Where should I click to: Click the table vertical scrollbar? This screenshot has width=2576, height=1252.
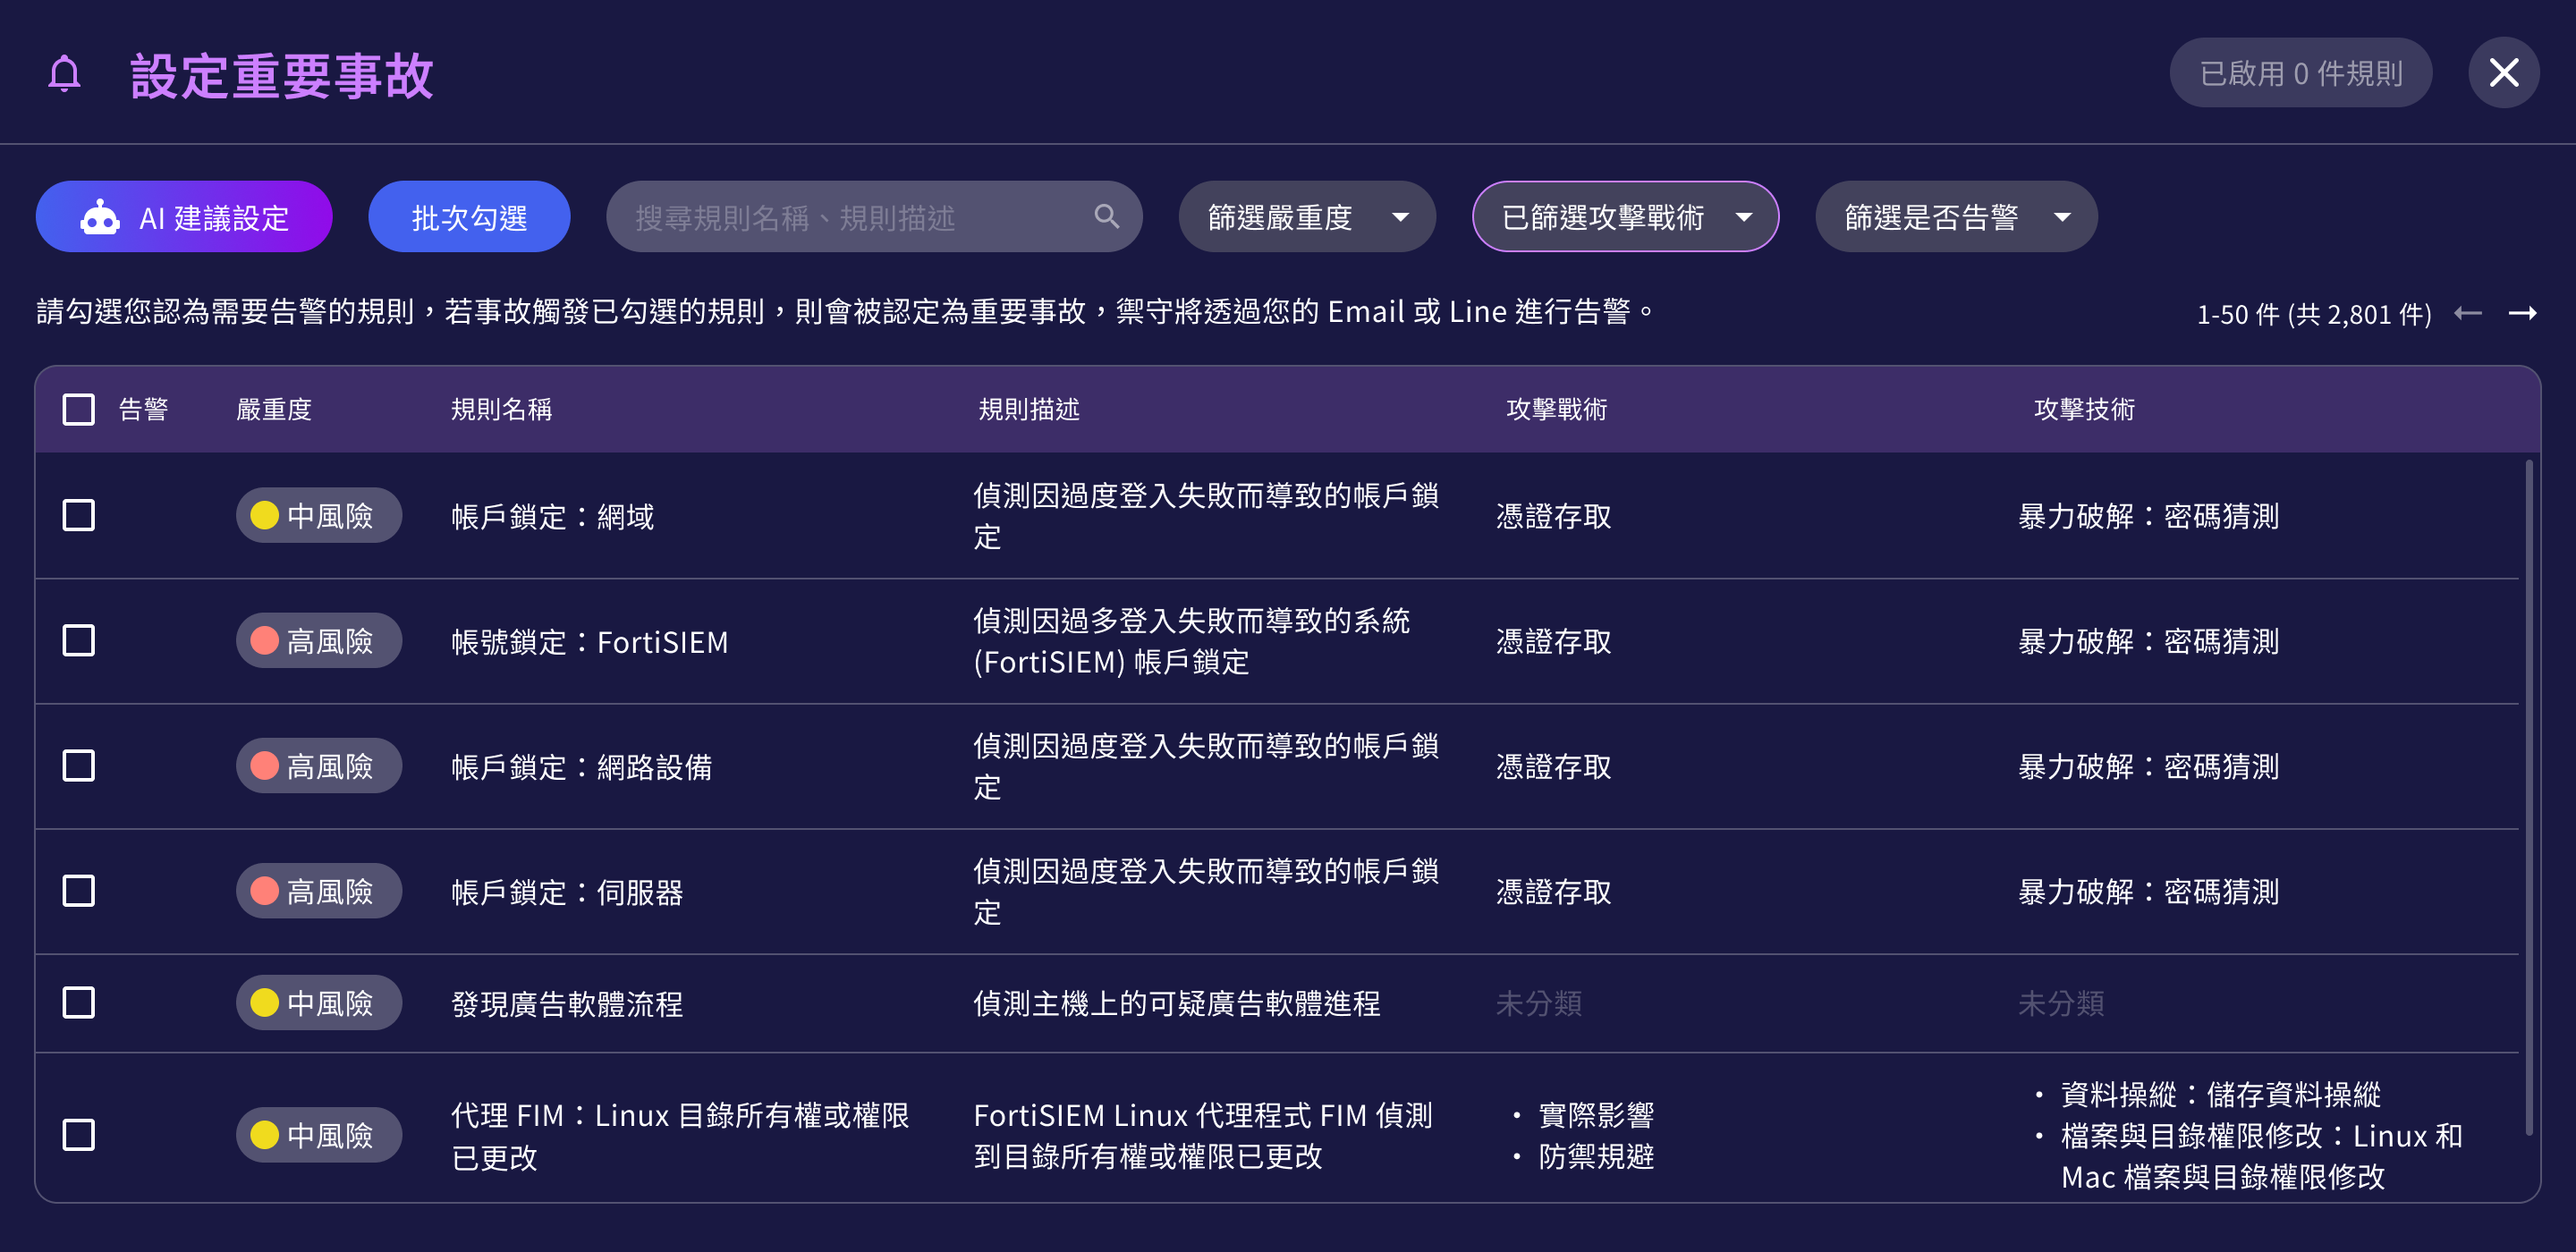pos(2528,796)
